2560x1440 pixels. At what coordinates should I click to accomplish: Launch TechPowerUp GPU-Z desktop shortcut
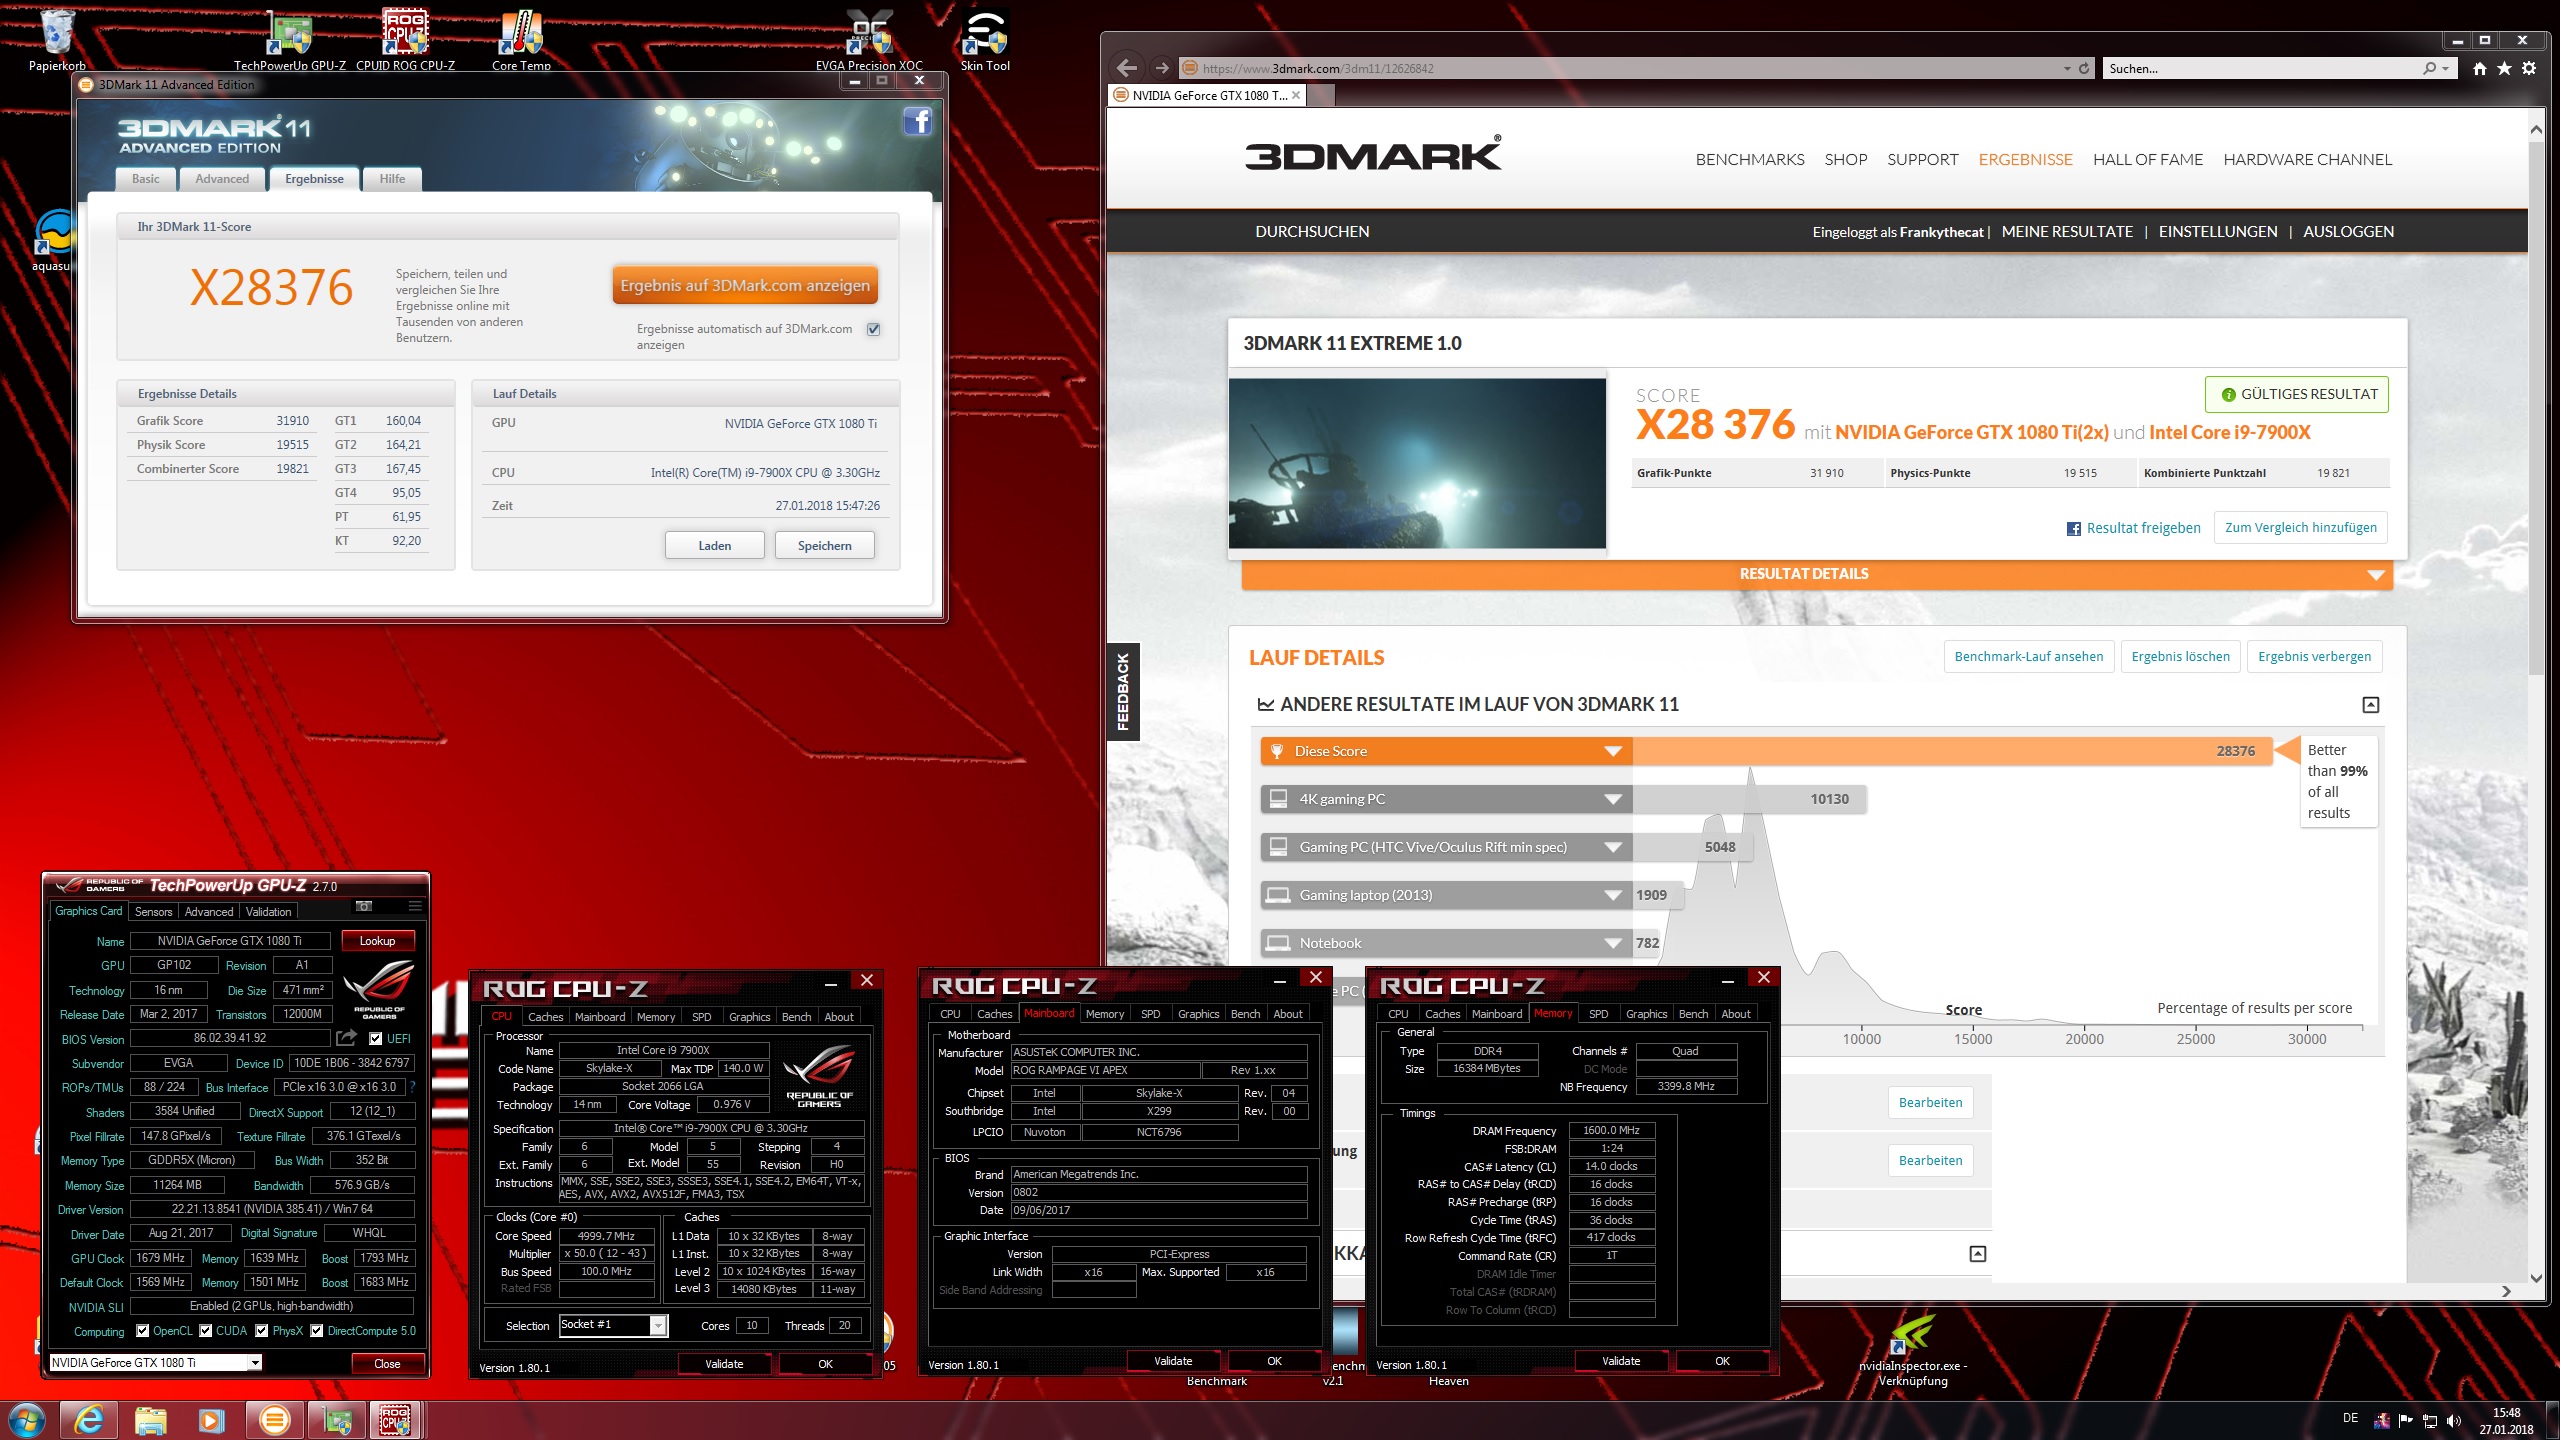(290, 38)
